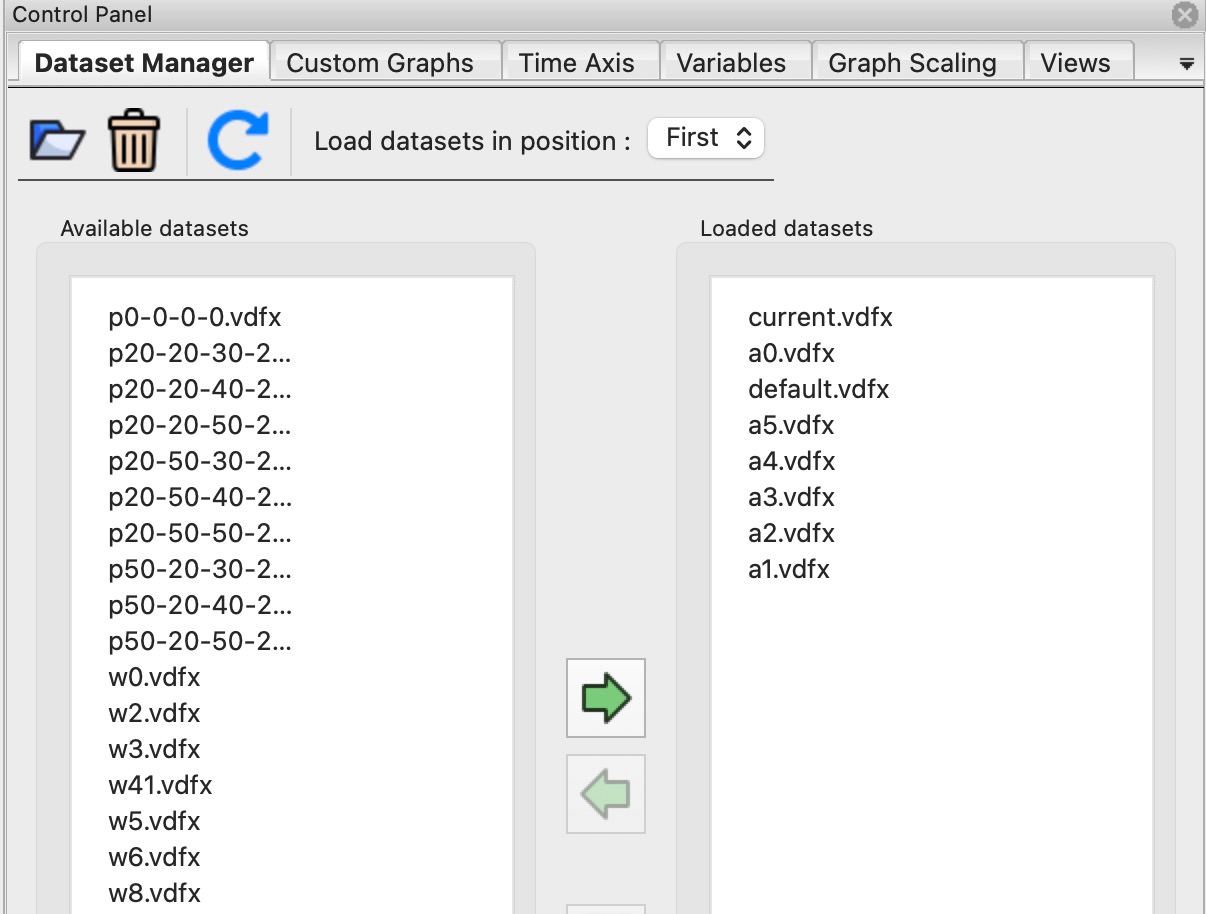Click the green right arrow load button
Image resolution: width=1206 pixels, height=914 pixels.
tap(606, 698)
